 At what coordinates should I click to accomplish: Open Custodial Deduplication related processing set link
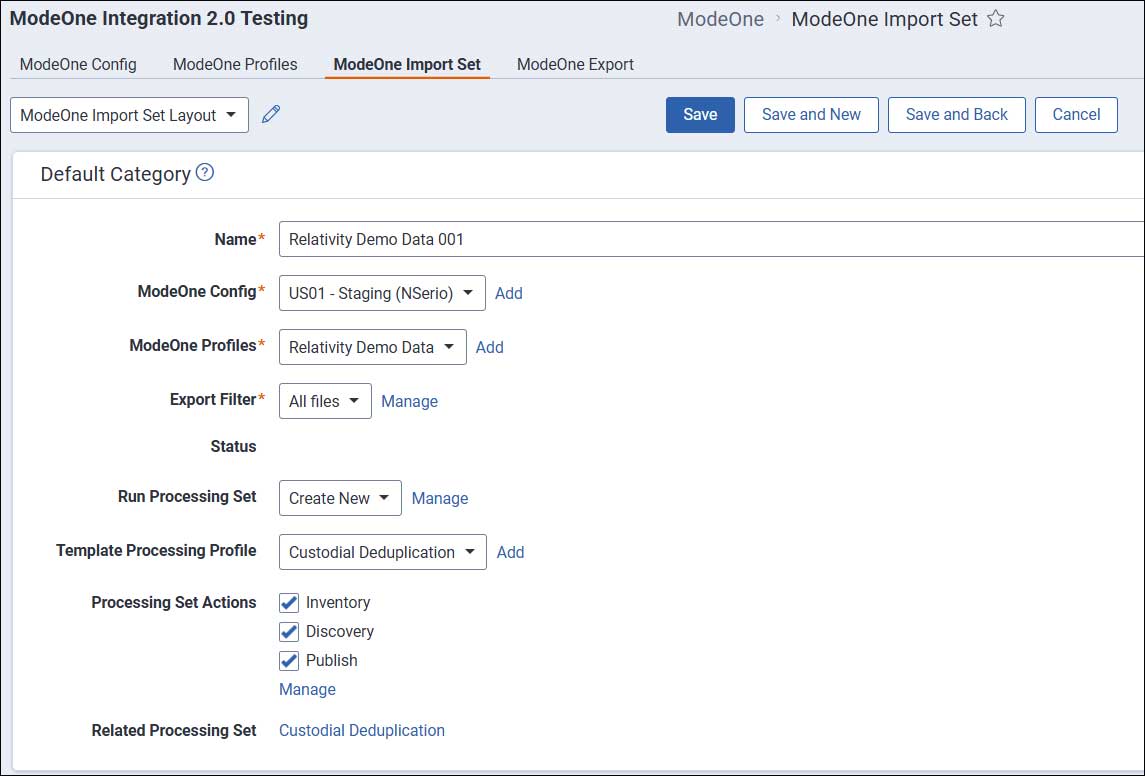(362, 731)
